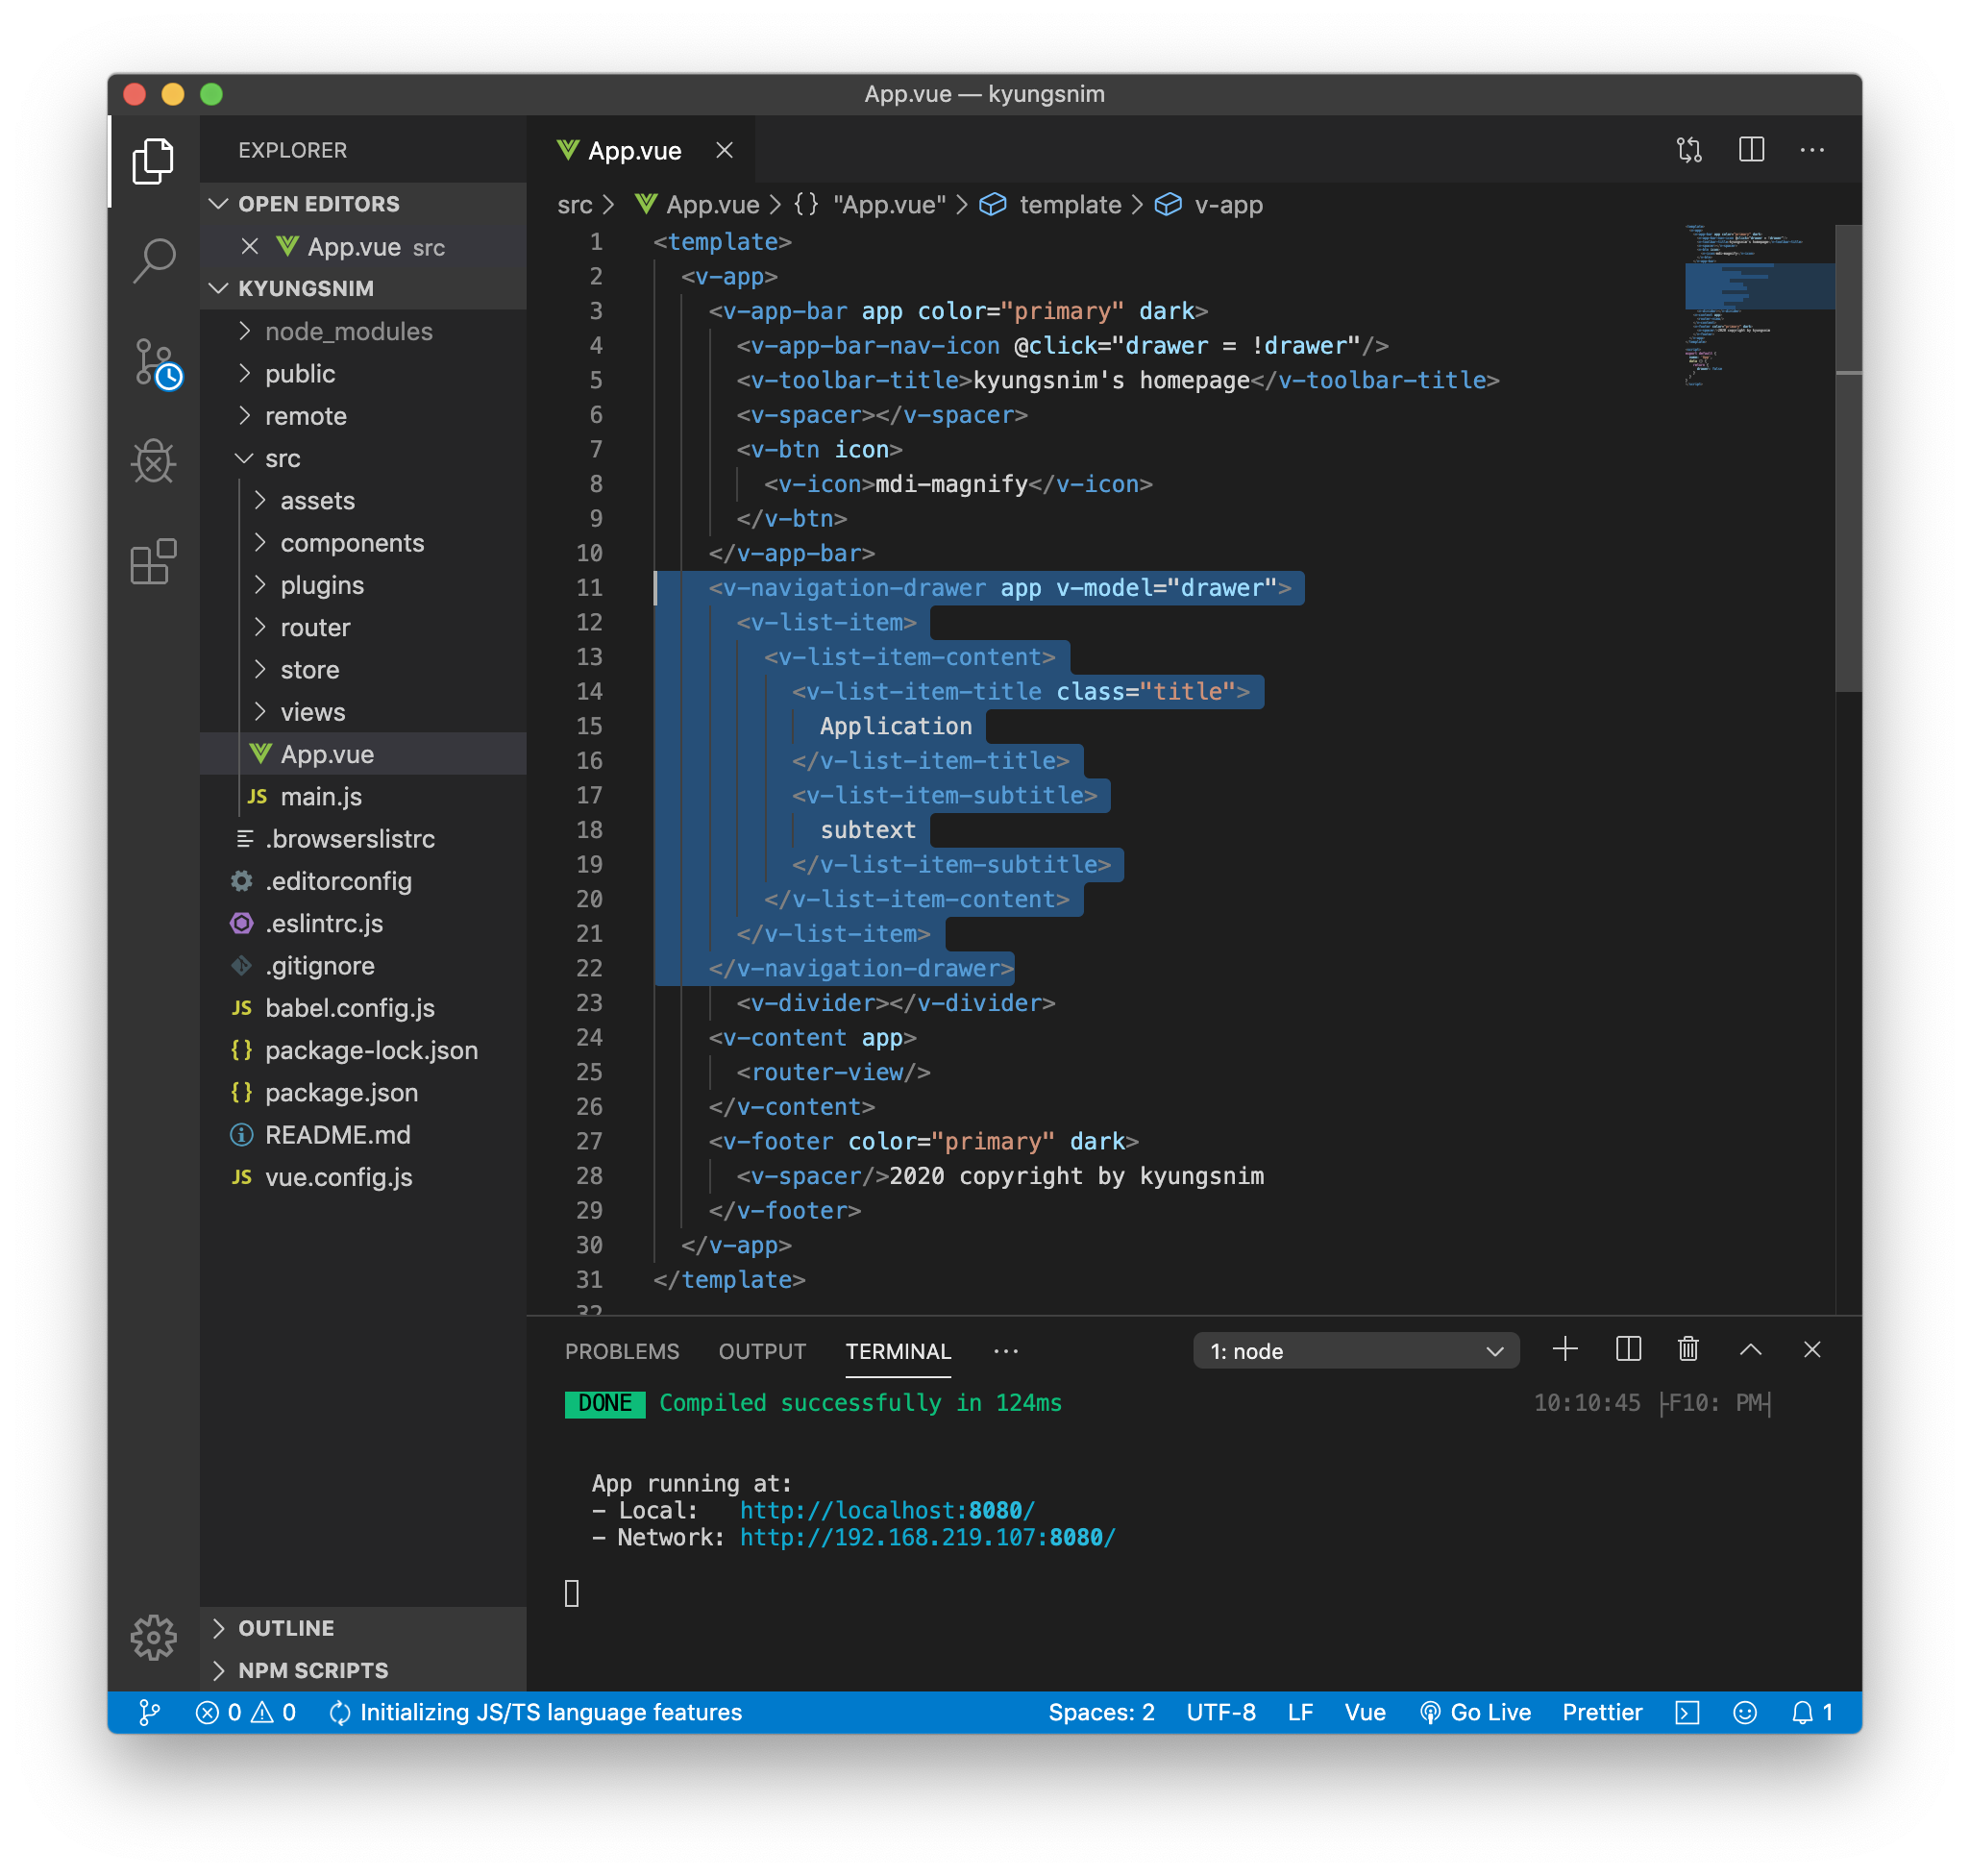1970x1876 pixels.
Task: Switch to the Output tab
Action: click(x=762, y=1351)
